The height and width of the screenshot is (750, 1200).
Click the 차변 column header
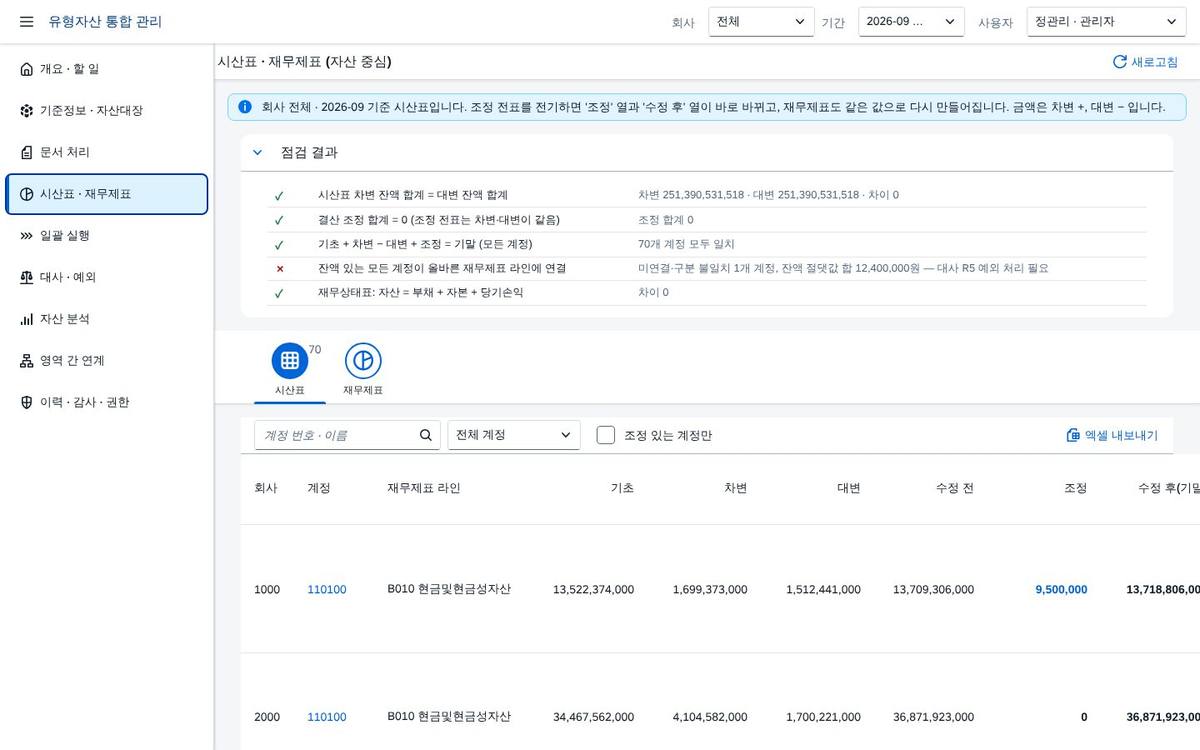point(736,488)
